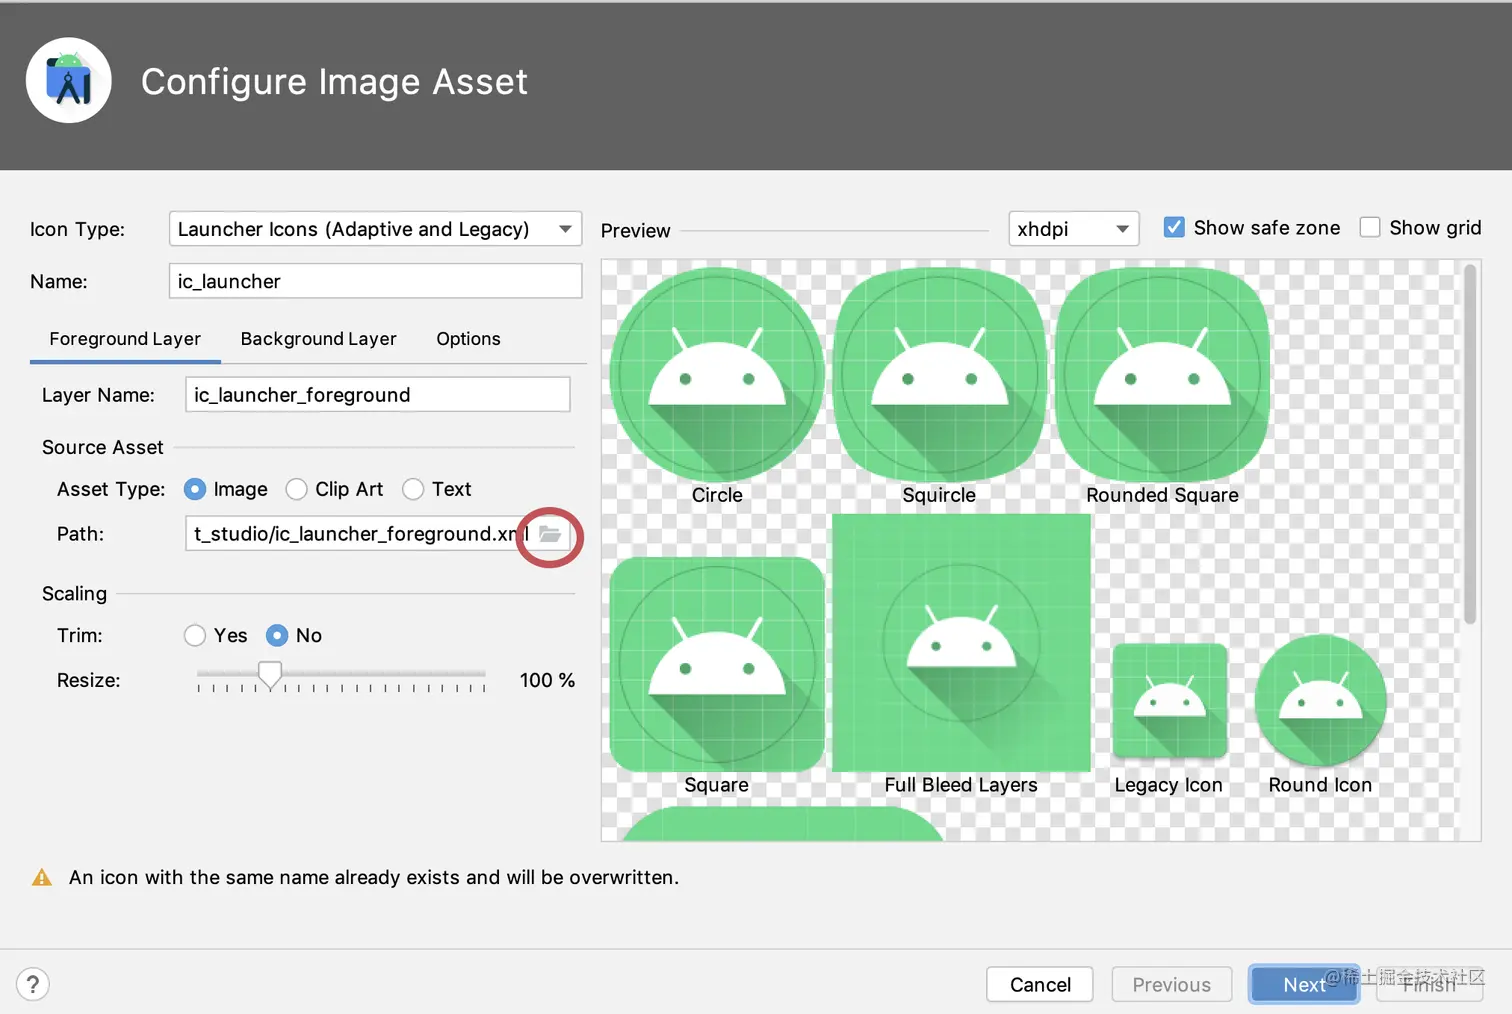Click the Cancel button
Image resolution: width=1512 pixels, height=1014 pixels.
coord(1040,985)
